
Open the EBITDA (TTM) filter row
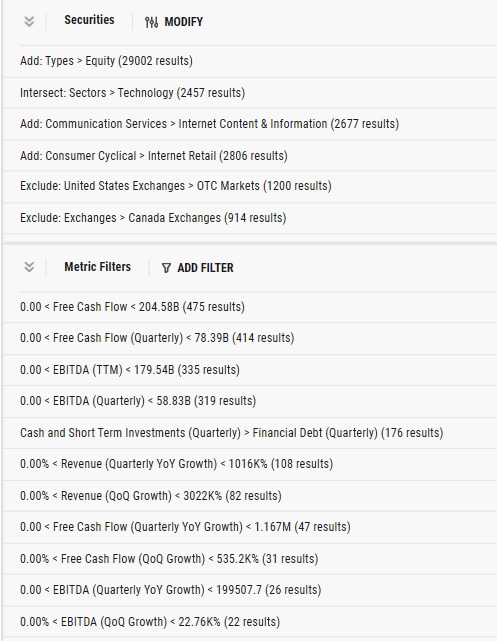coord(250,370)
